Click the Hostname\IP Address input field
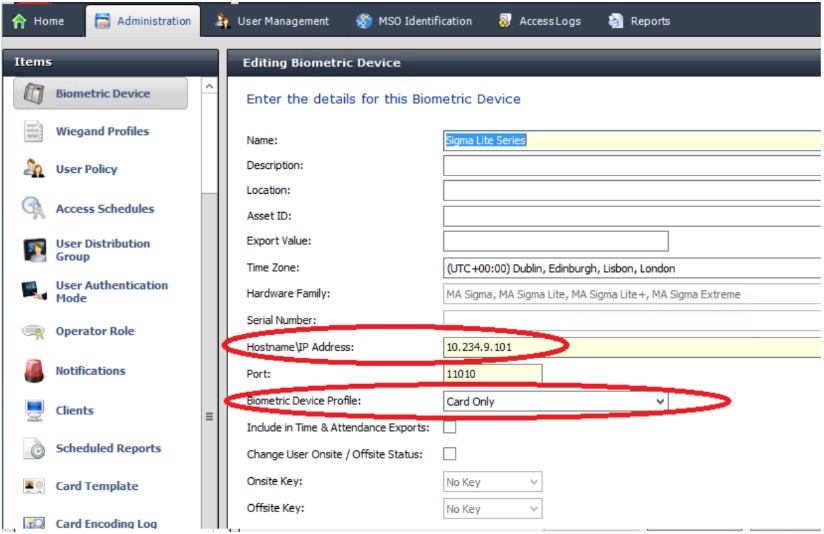Screen dimensions: 824x534 pyautogui.click(x=630, y=347)
